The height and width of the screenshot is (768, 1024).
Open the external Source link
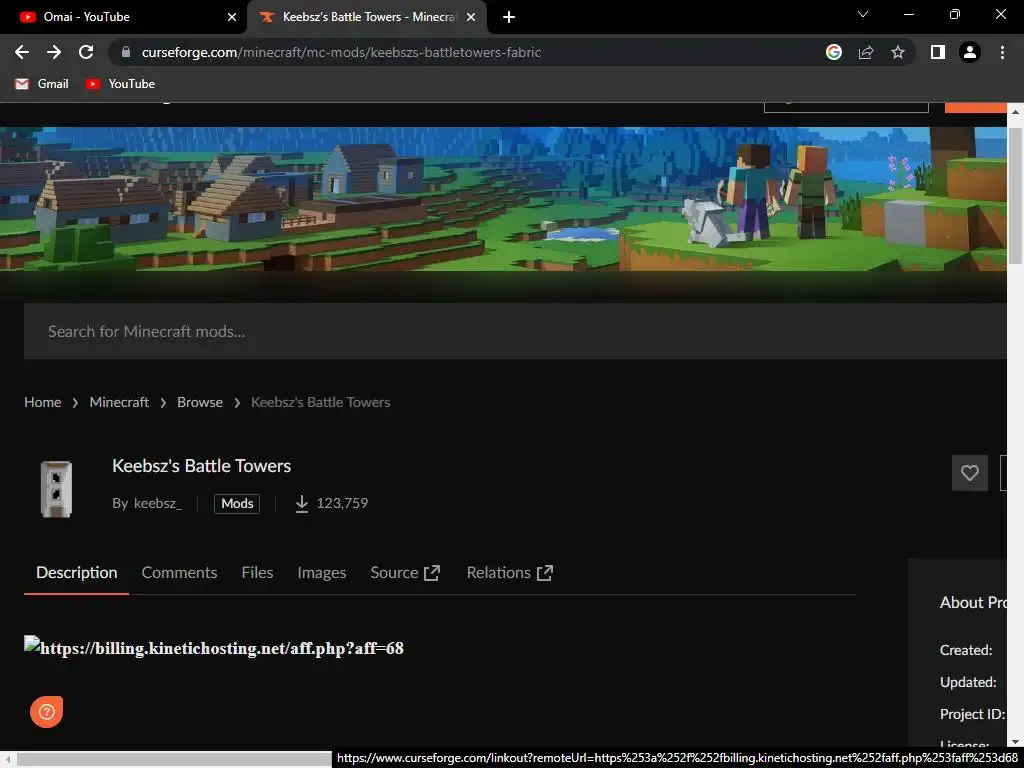coord(405,573)
